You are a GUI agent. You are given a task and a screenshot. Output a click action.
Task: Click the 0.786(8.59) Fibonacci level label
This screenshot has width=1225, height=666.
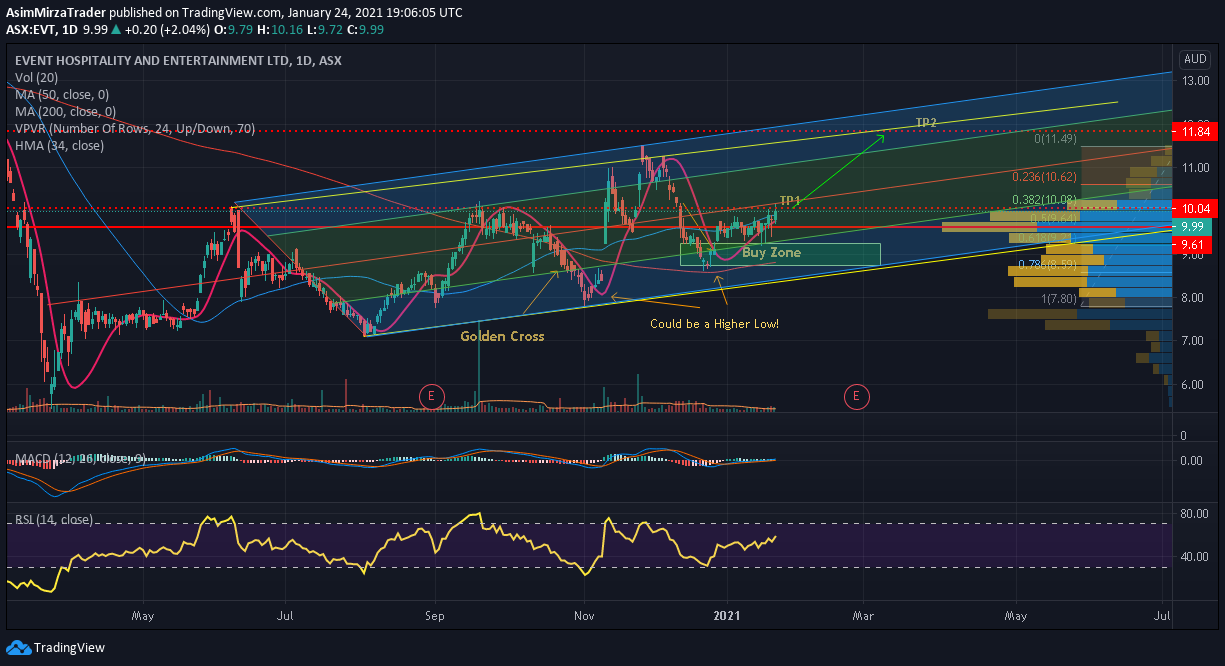1047,265
